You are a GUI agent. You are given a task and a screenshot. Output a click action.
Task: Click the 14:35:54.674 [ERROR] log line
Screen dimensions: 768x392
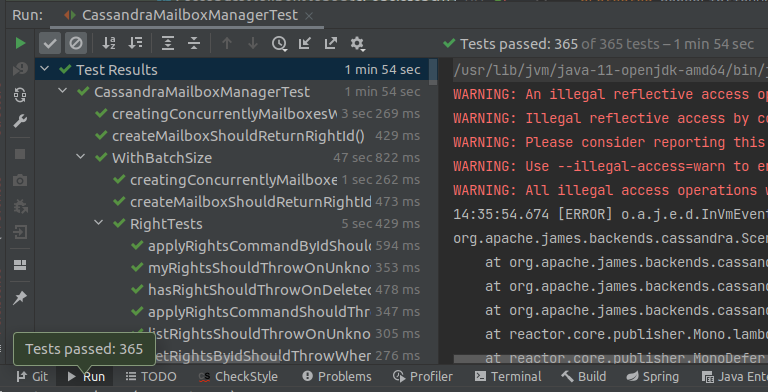(x=610, y=214)
